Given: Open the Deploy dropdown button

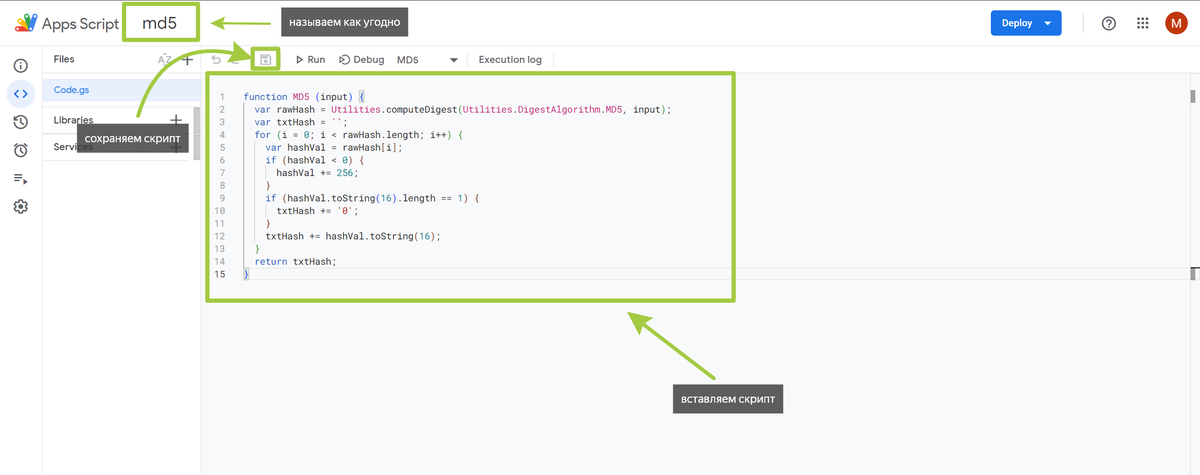Looking at the screenshot, I should (x=1026, y=23).
